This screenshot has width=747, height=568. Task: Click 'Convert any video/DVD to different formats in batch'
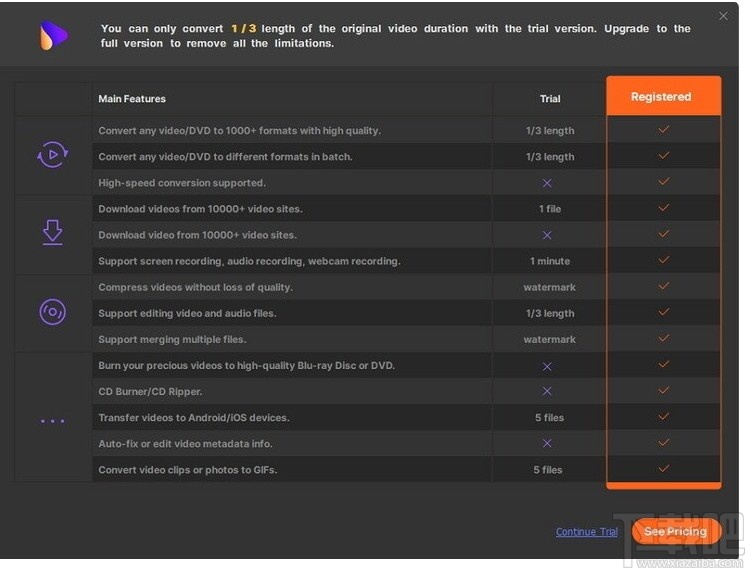click(225, 157)
